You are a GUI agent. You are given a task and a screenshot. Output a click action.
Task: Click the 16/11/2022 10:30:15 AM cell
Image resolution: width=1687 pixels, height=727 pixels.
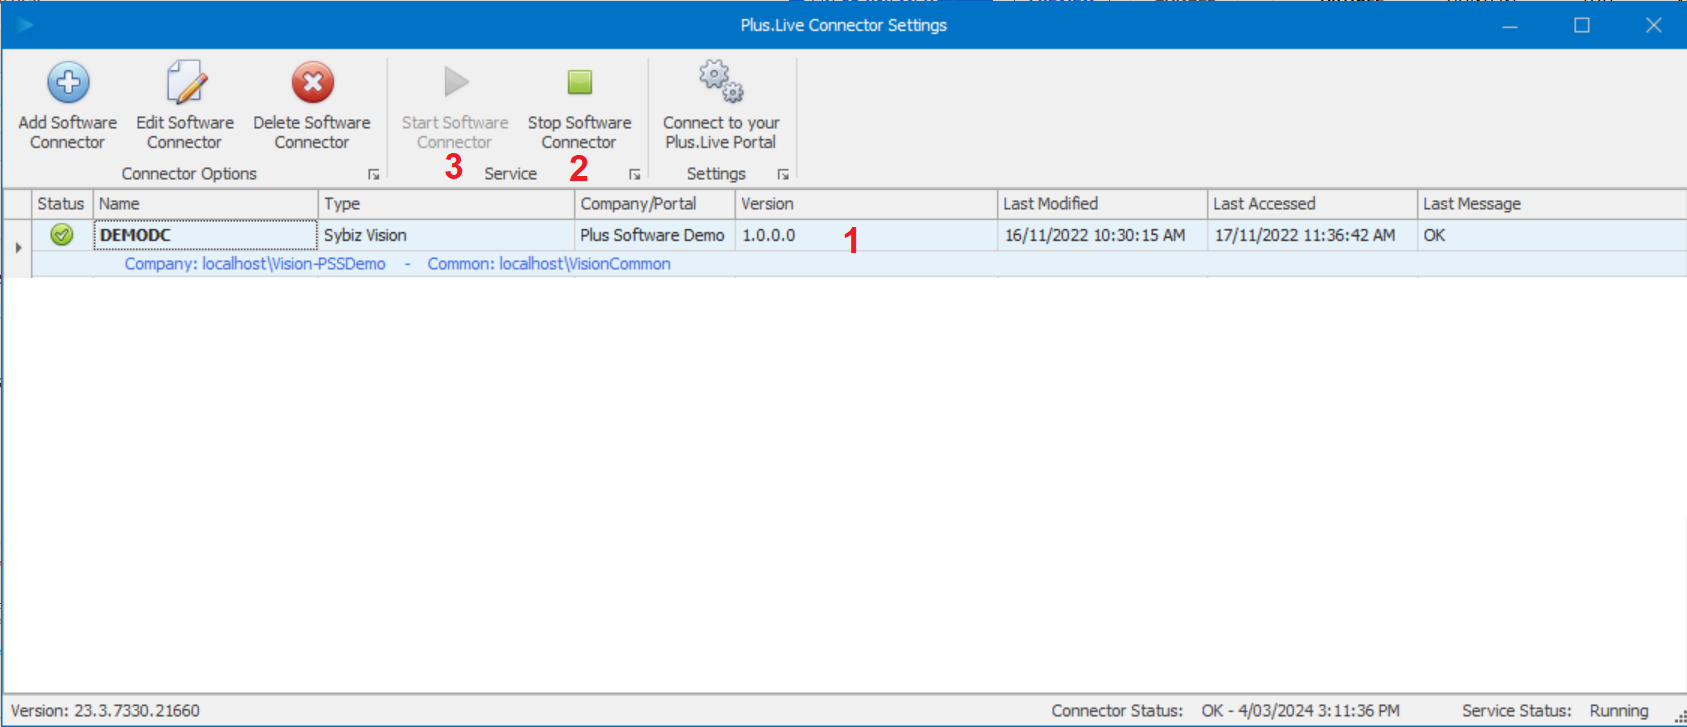(1102, 235)
